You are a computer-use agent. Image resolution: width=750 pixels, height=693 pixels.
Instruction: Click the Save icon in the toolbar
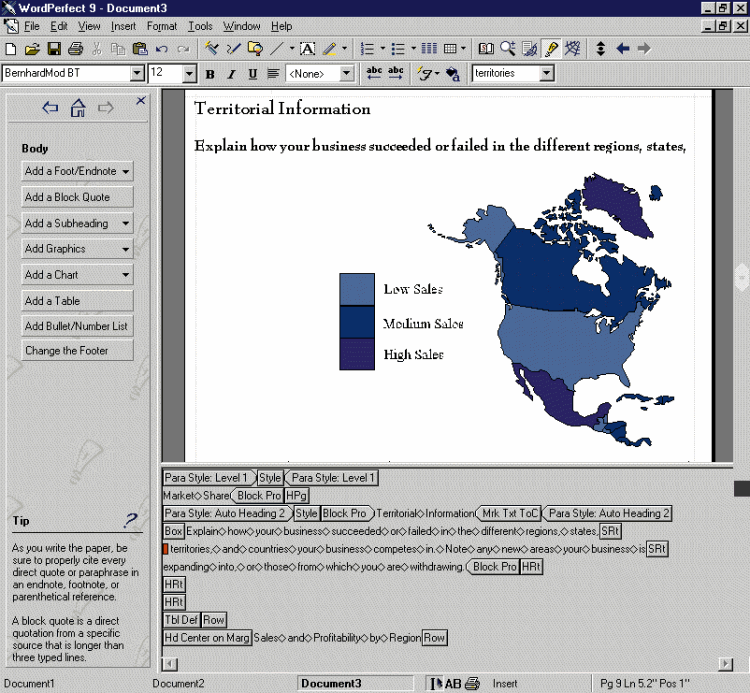53,48
